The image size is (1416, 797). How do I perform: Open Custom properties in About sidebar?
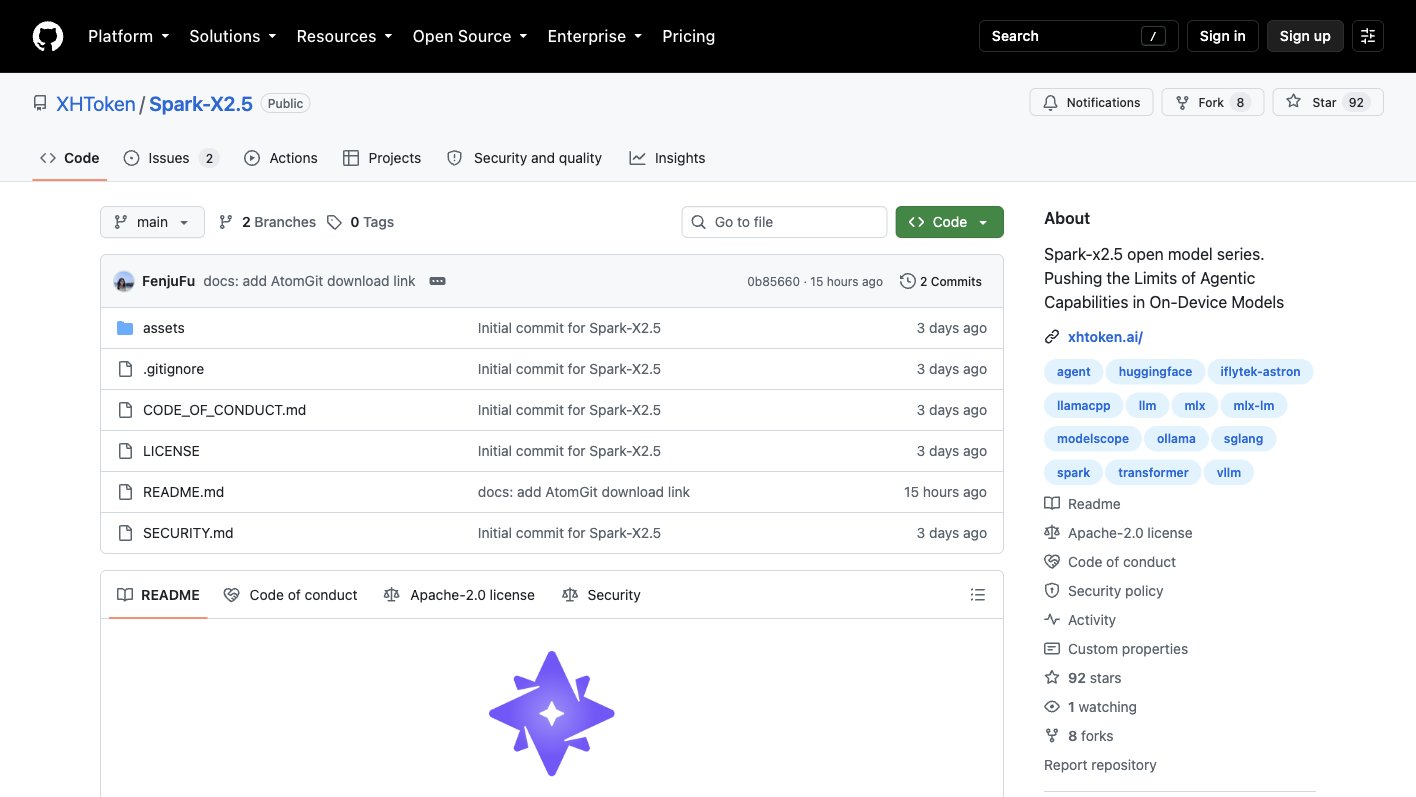tap(1116, 649)
